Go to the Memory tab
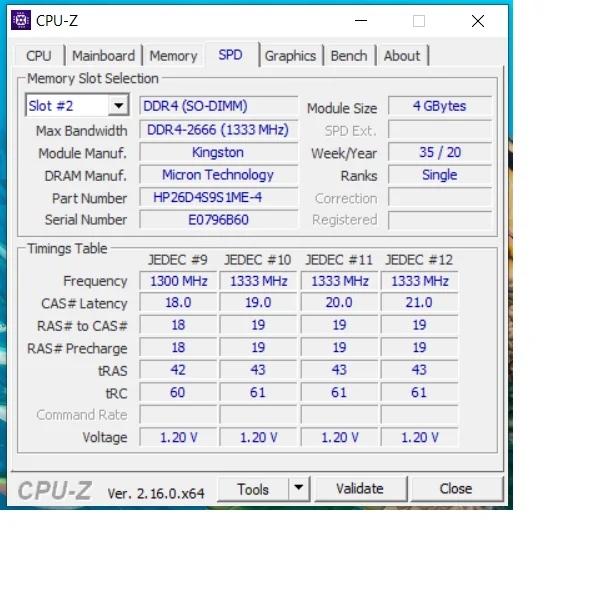This screenshot has width=600, height=600. pyautogui.click(x=173, y=56)
